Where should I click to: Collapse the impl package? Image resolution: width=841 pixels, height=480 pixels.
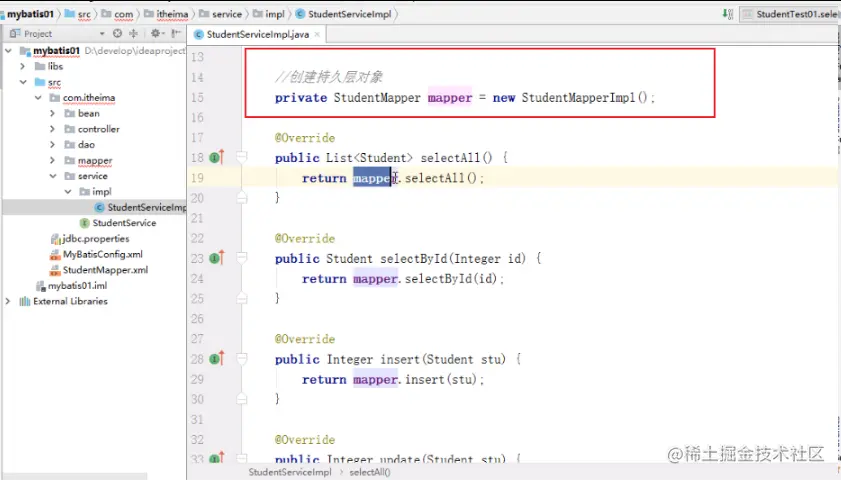[68, 191]
